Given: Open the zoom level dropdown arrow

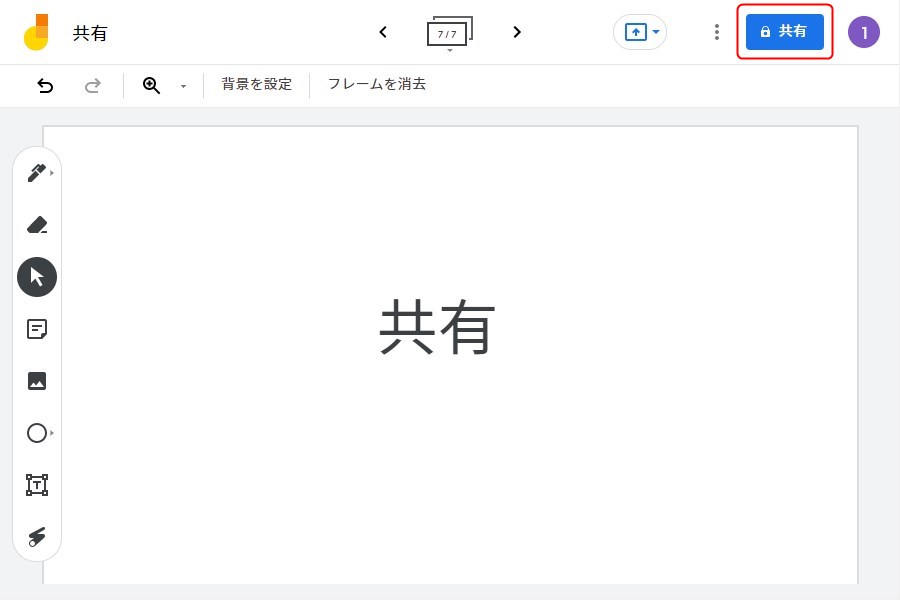Looking at the screenshot, I should point(183,86).
